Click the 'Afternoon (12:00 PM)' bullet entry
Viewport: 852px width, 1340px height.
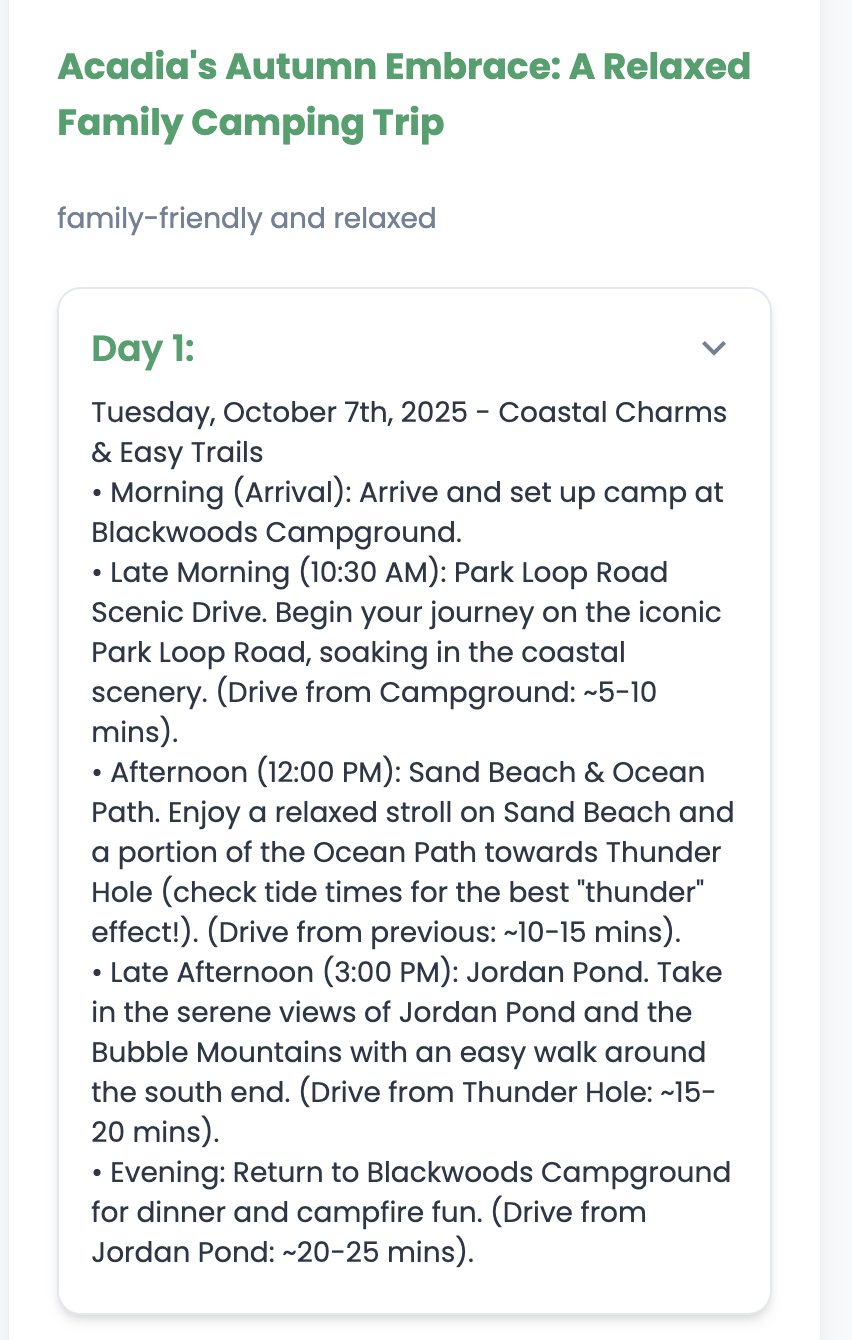pos(412,852)
